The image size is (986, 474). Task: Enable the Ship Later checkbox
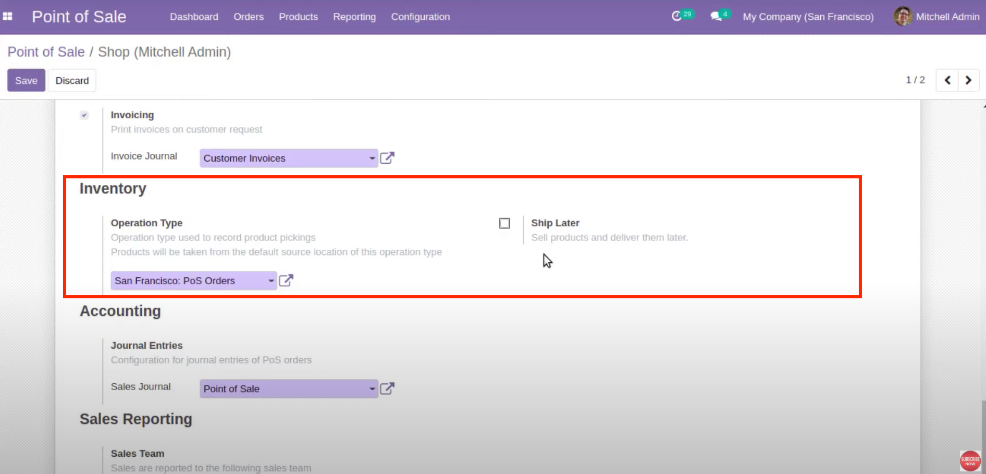tap(504, 223)
